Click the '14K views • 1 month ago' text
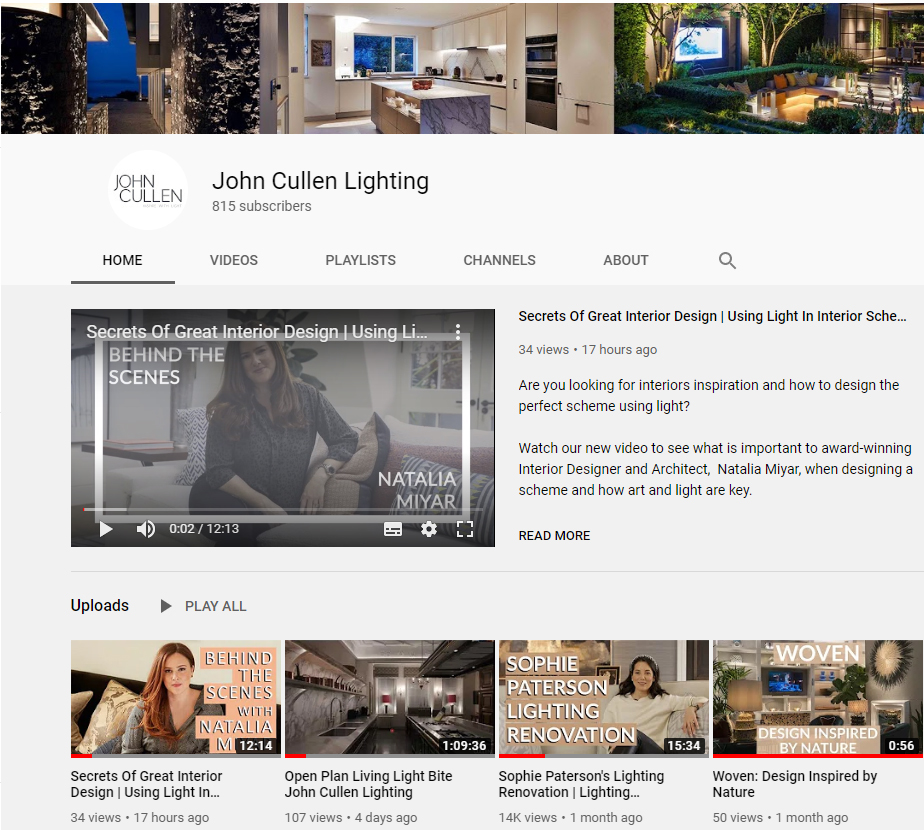 (x=570, y=818)
